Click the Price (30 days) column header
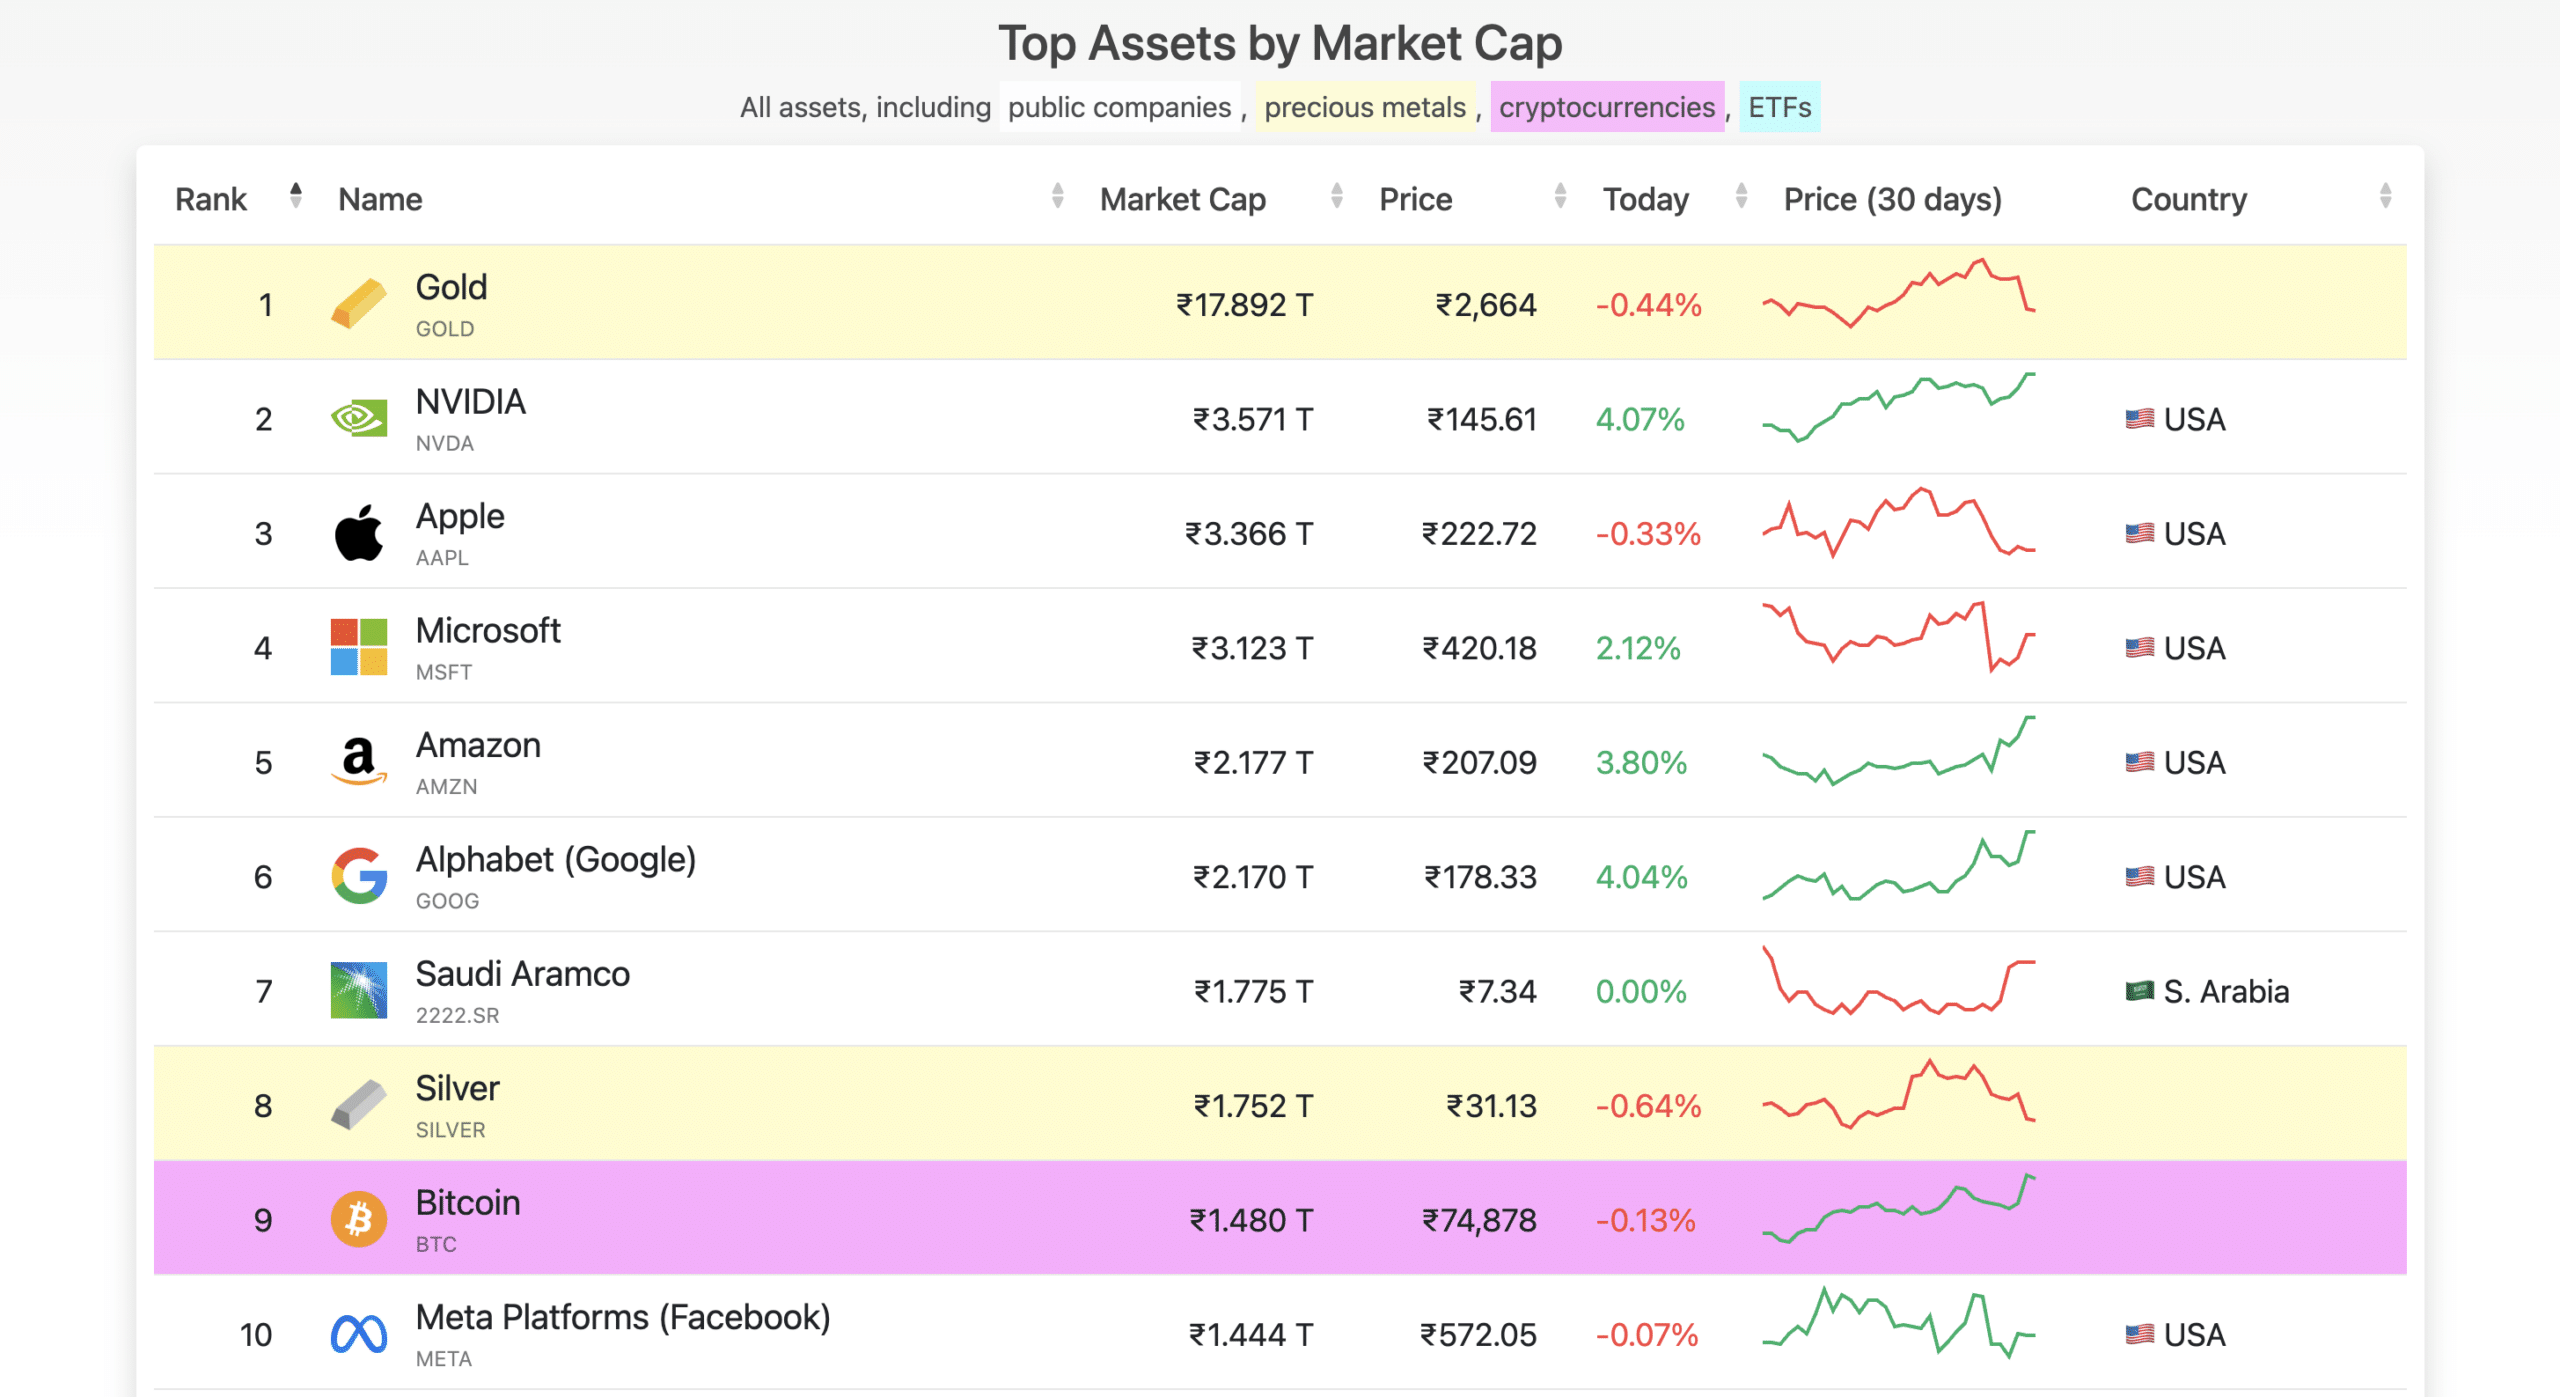 coord(1892,199)
